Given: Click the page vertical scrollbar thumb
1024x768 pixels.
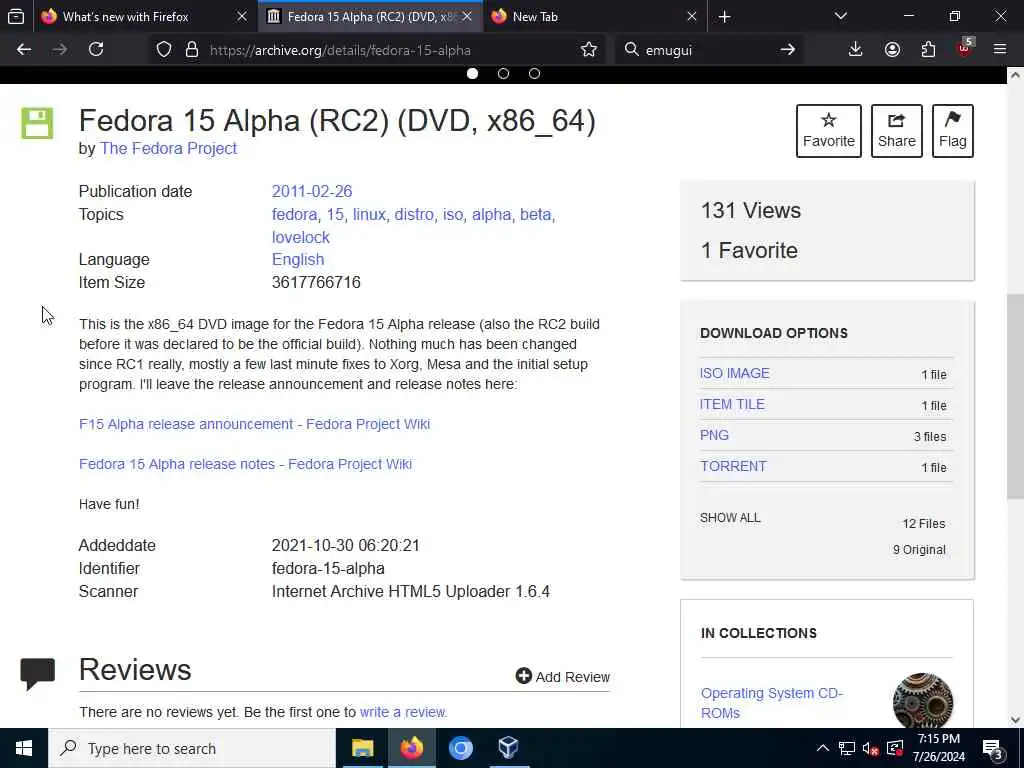Looking at the screenshot, I should tap(1015, 396).
